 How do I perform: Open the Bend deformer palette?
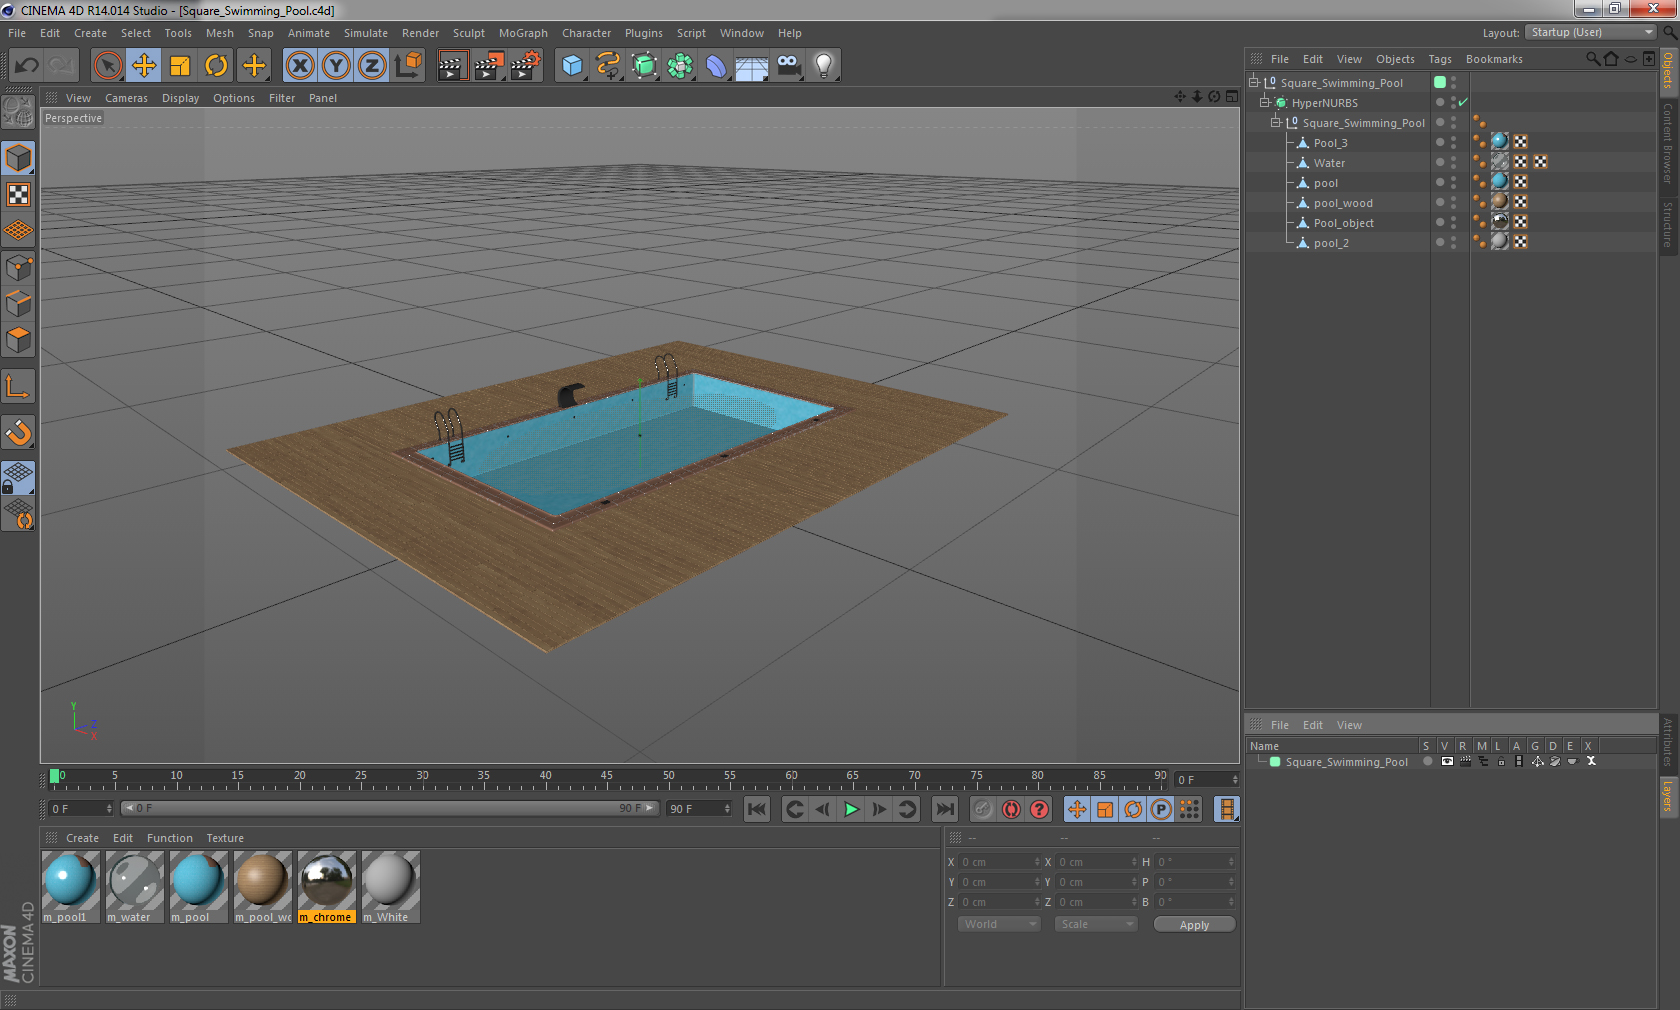pyautogui.click(x=717, y=66)
